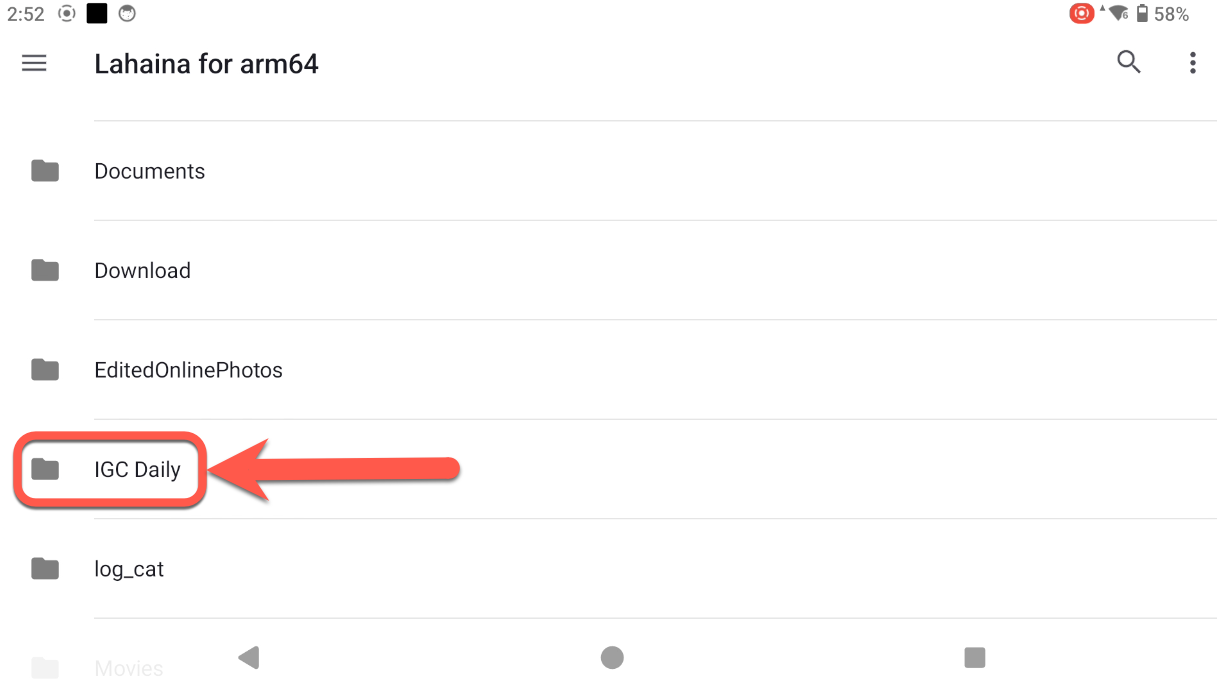Click the IGC Daily folder icon

[45, 469]
